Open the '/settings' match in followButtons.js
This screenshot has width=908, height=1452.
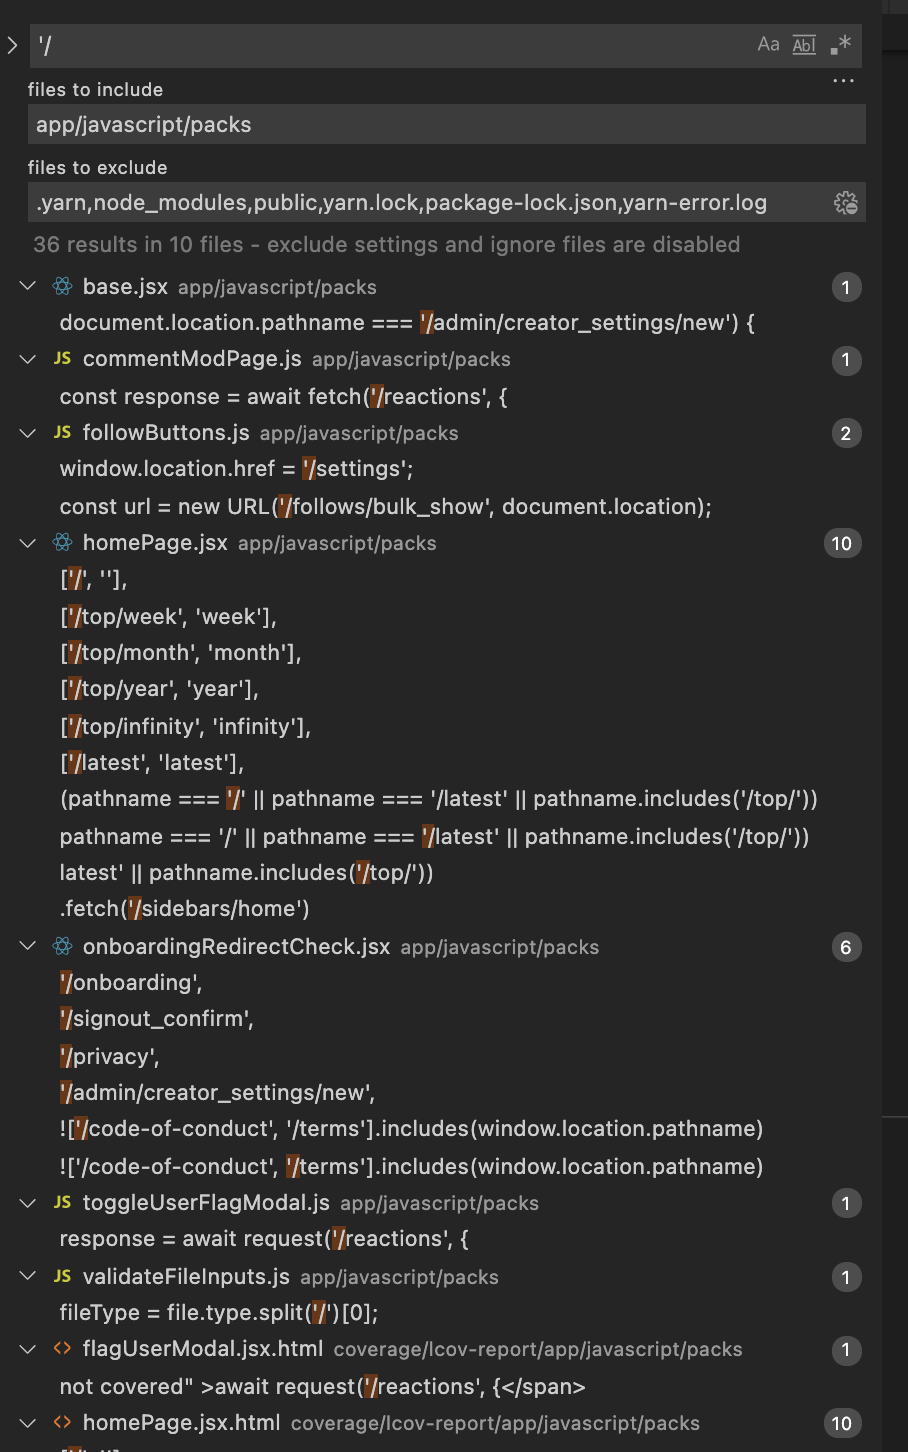(x=240, y=468)
